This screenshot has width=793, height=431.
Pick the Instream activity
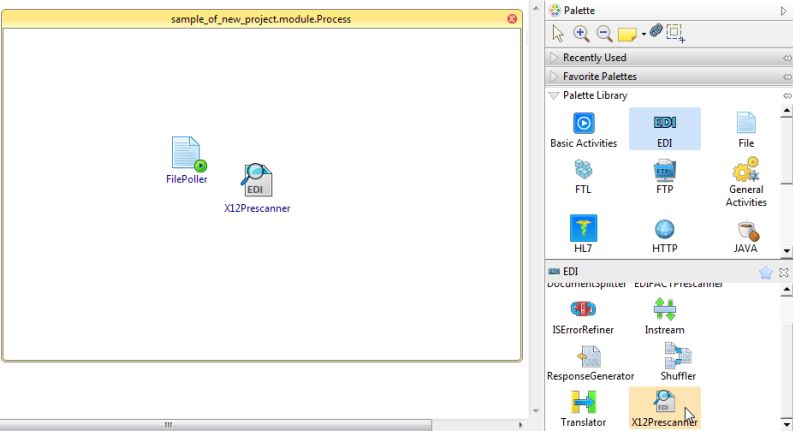(665, 317)
